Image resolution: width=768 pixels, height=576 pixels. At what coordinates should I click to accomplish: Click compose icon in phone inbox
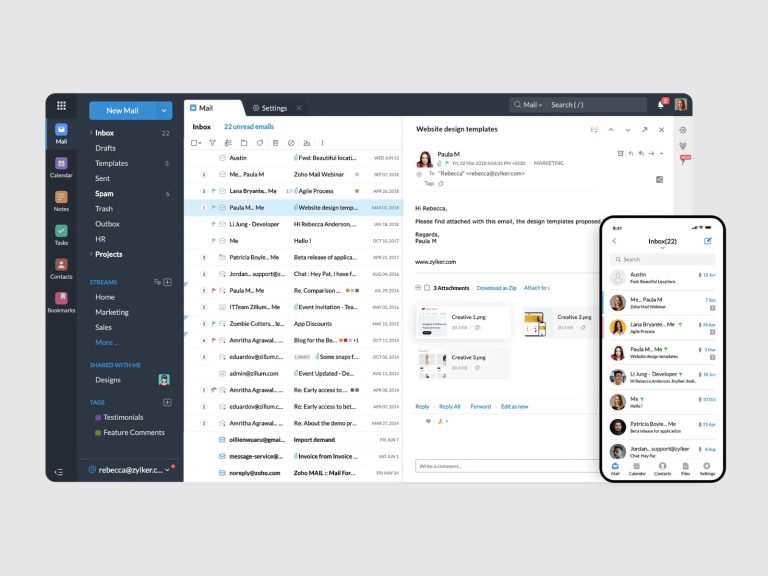tap(708, 241)
